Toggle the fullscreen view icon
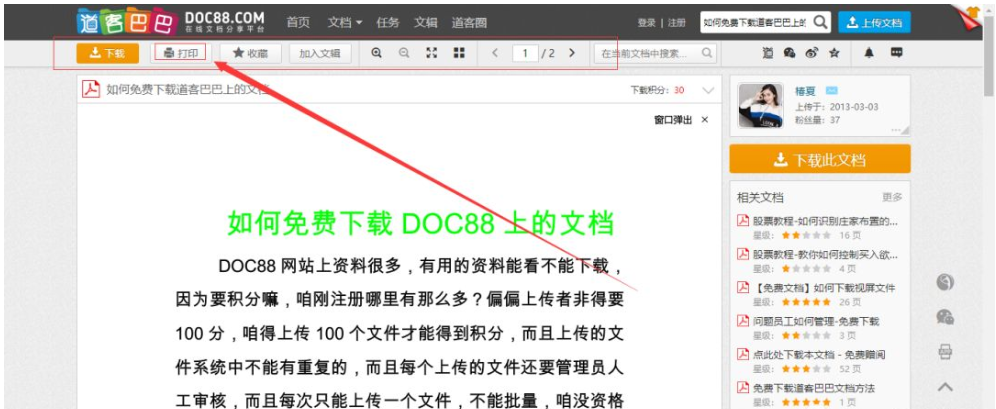 click(x=431, y=53)
